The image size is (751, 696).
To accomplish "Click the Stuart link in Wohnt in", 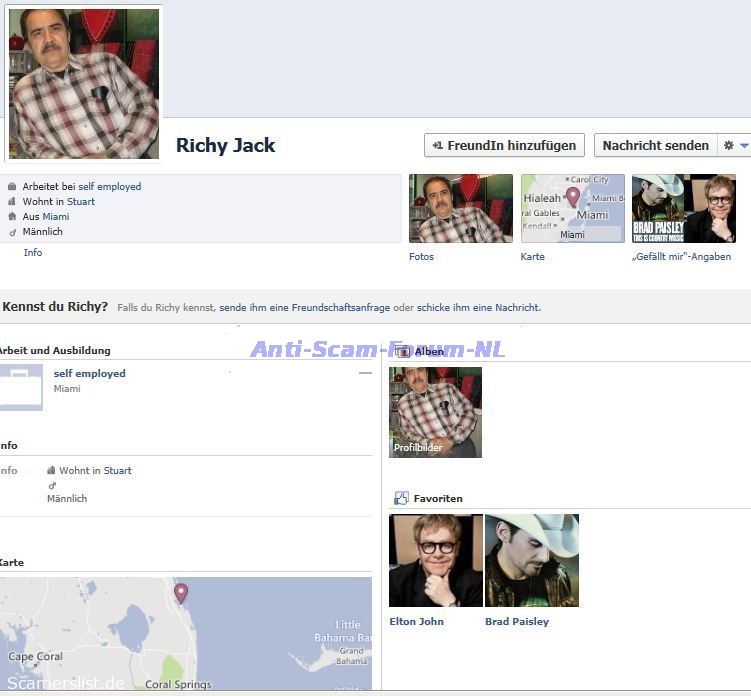I will pos(81,201).
